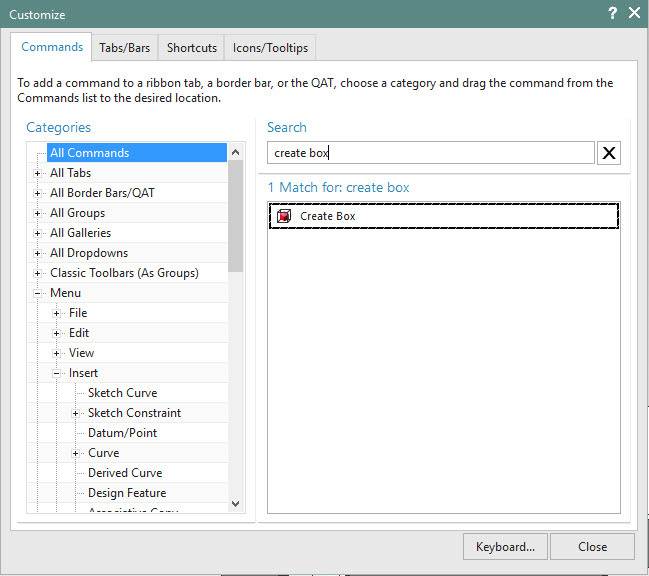This screenshot has width=649, height=576.
Task: Expand the File submenu node
Action: click(56, 314)
